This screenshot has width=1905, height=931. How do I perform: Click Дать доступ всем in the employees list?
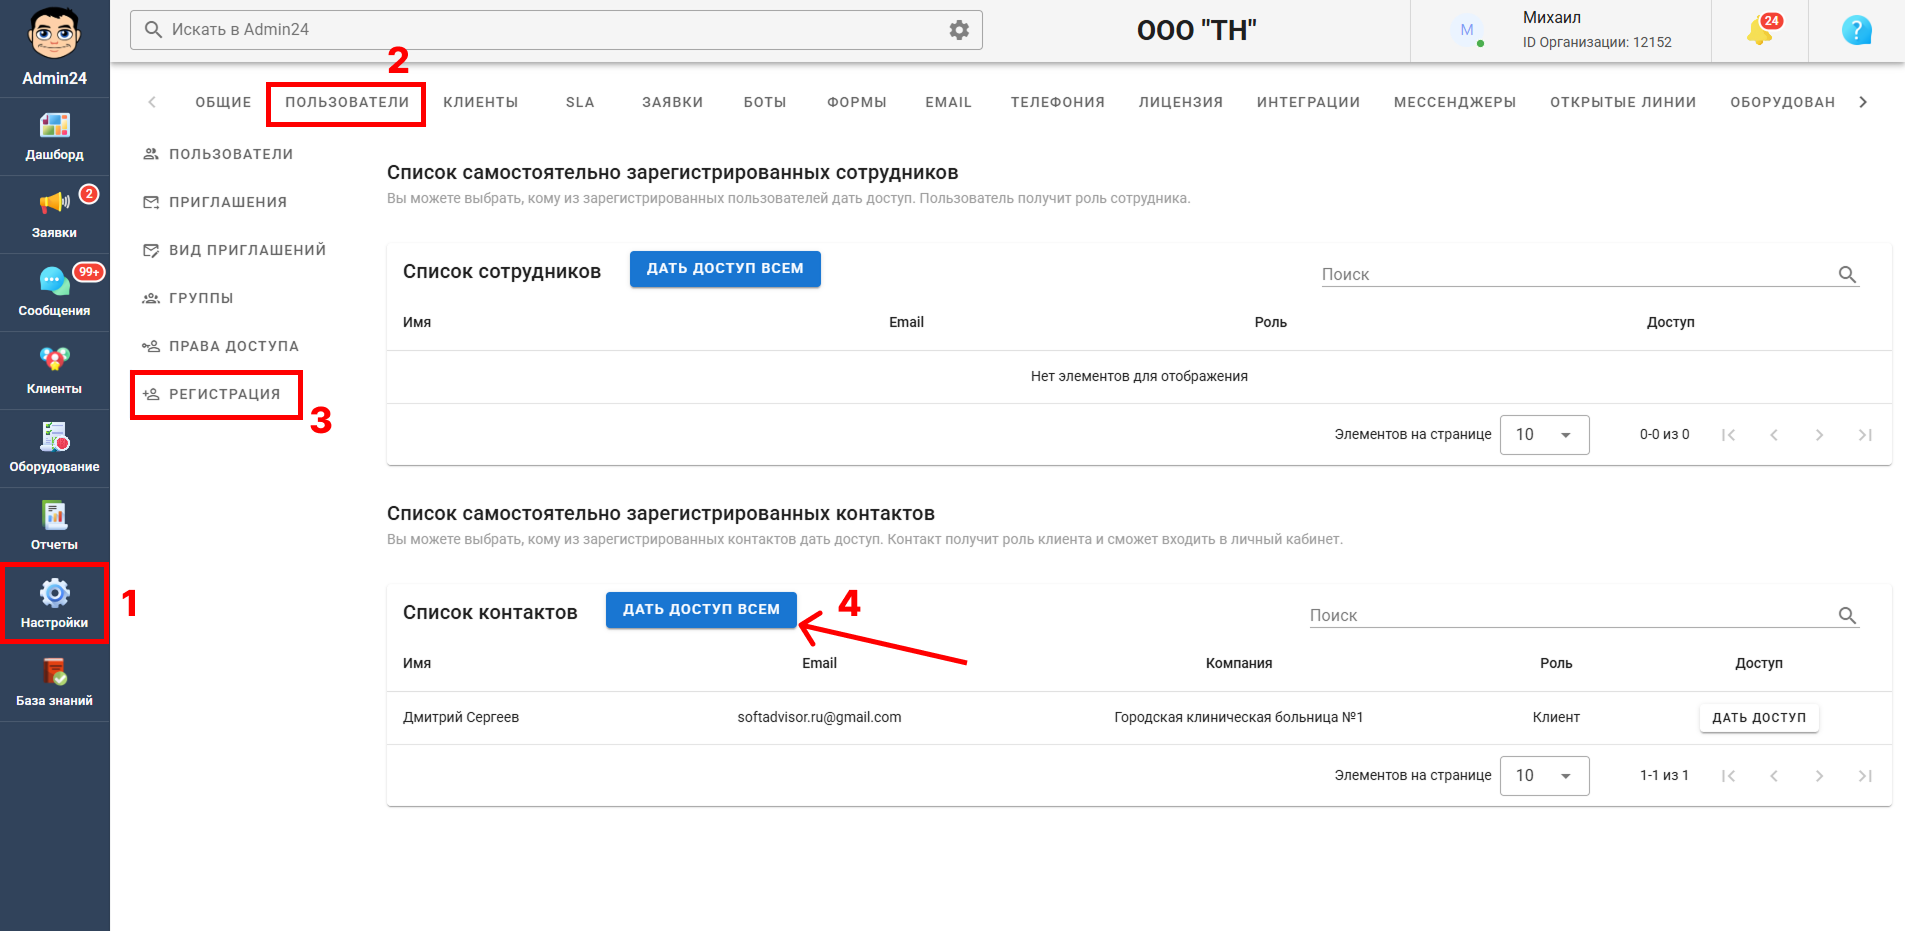(x=725, y=269)
